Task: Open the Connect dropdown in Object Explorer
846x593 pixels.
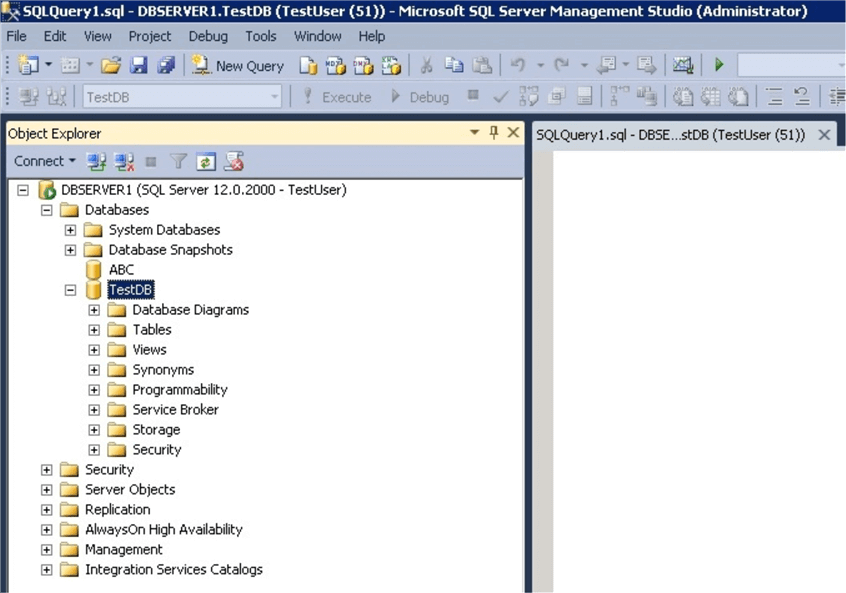Action: 45,161
